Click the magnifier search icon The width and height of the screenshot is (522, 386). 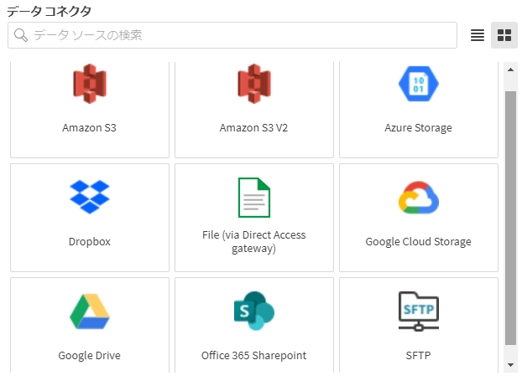pyautogui.click(x=21, y=35)
